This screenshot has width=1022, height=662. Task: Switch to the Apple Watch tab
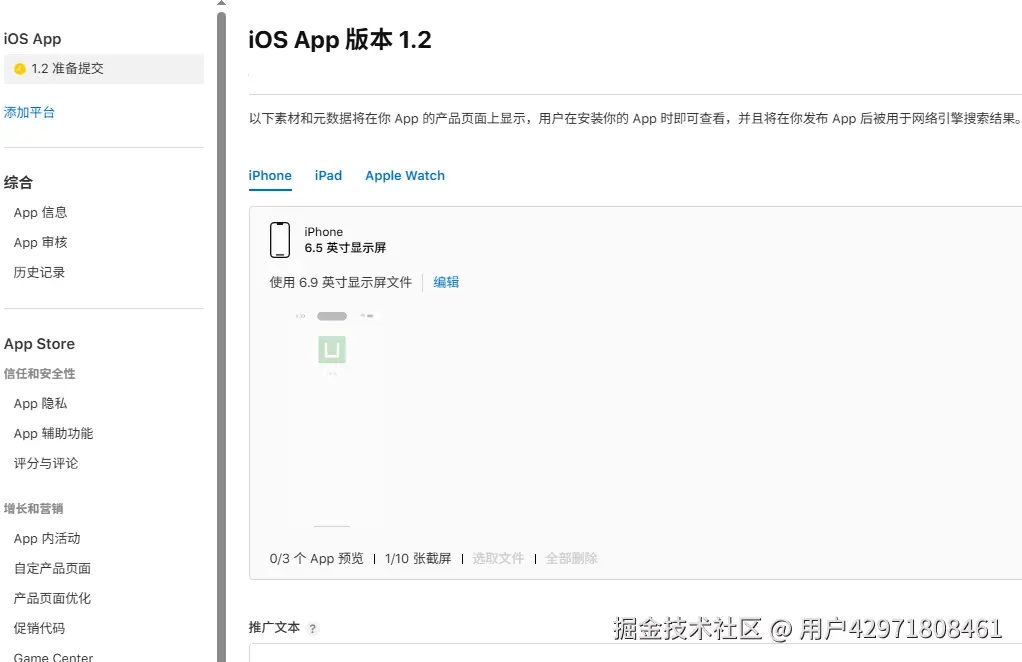coord(405,176)
